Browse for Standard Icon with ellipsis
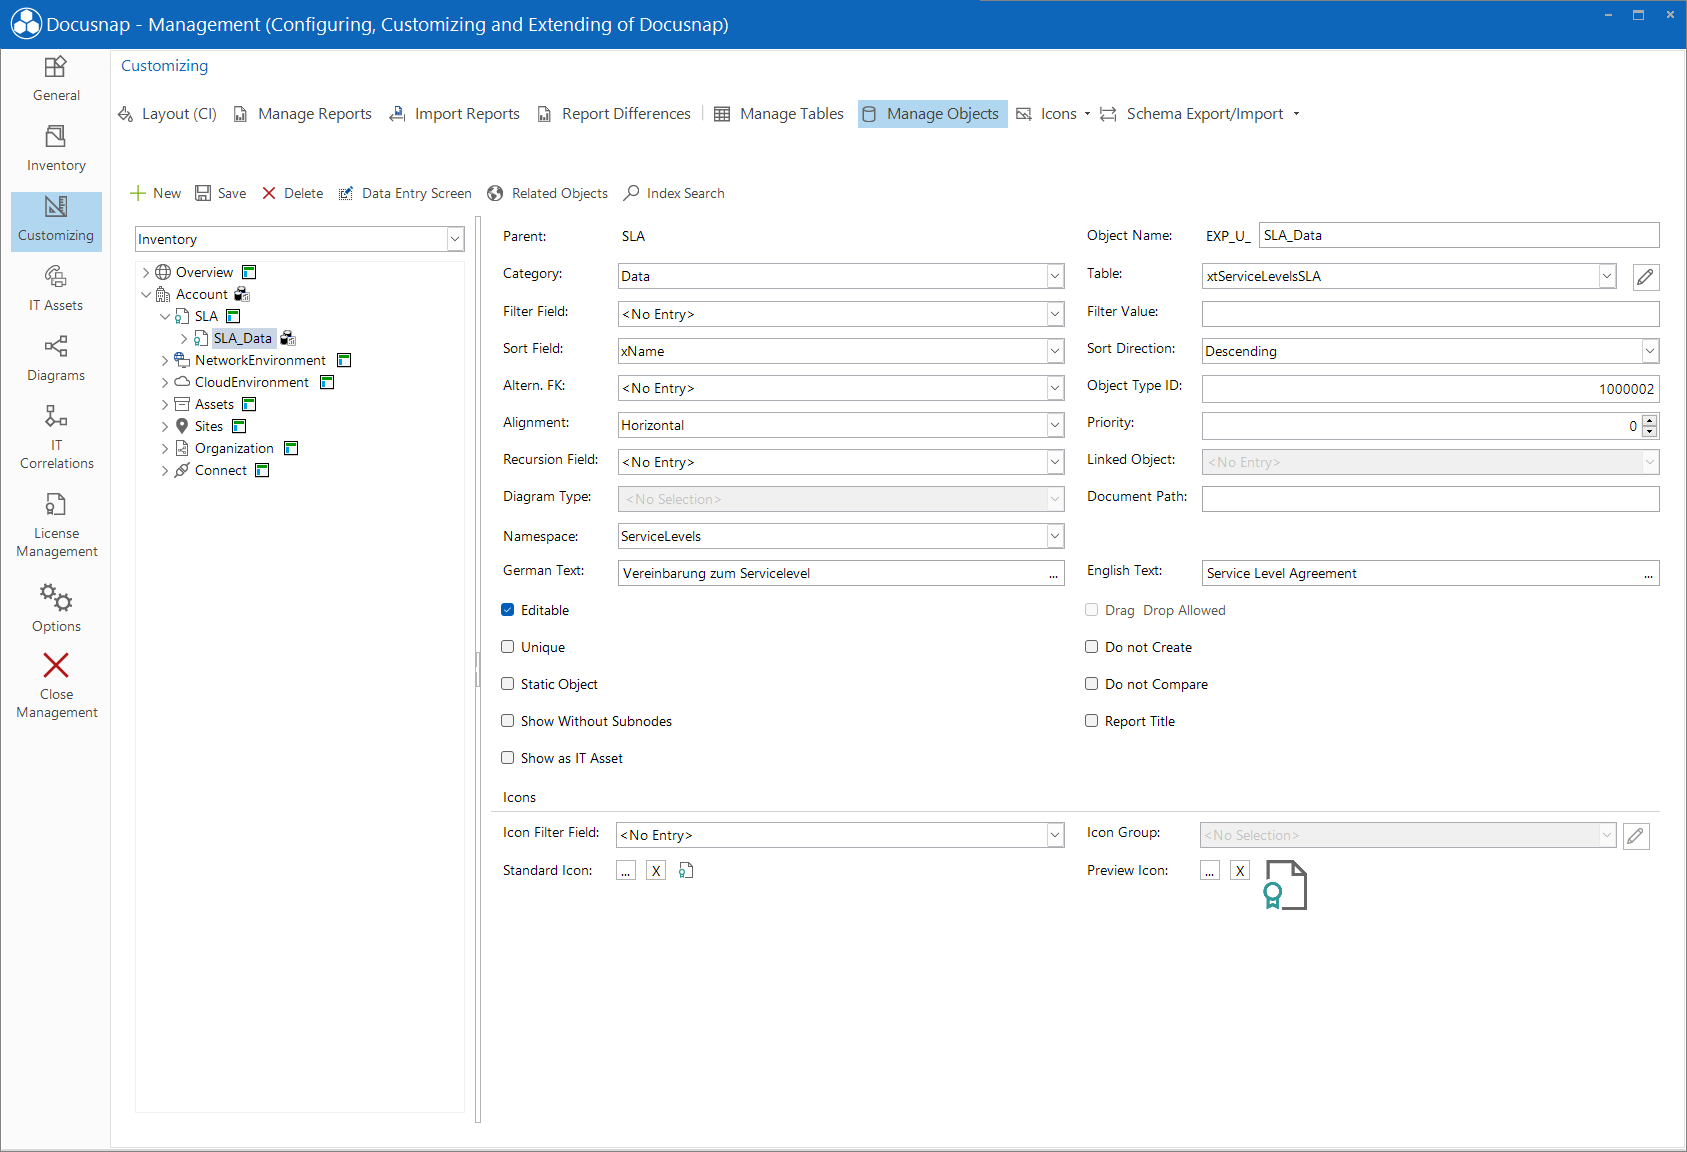This screenshot has height=1152, width=1687. click(x=626, y=871)
